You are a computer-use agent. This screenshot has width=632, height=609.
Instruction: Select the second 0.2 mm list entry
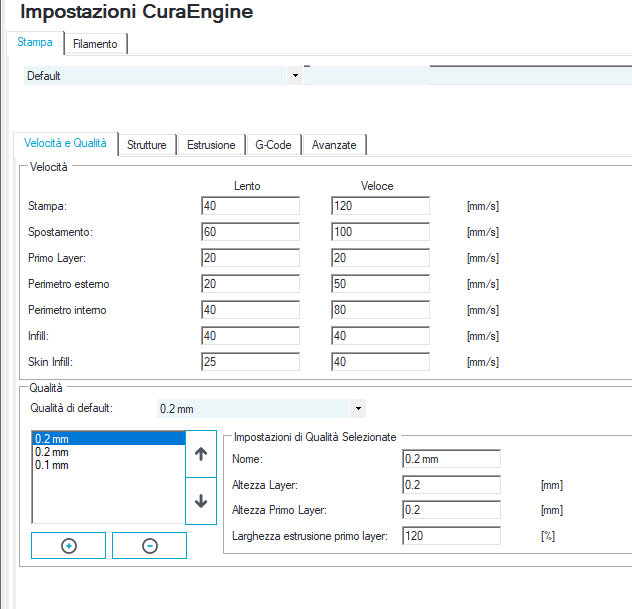click(x=109, y=452)
